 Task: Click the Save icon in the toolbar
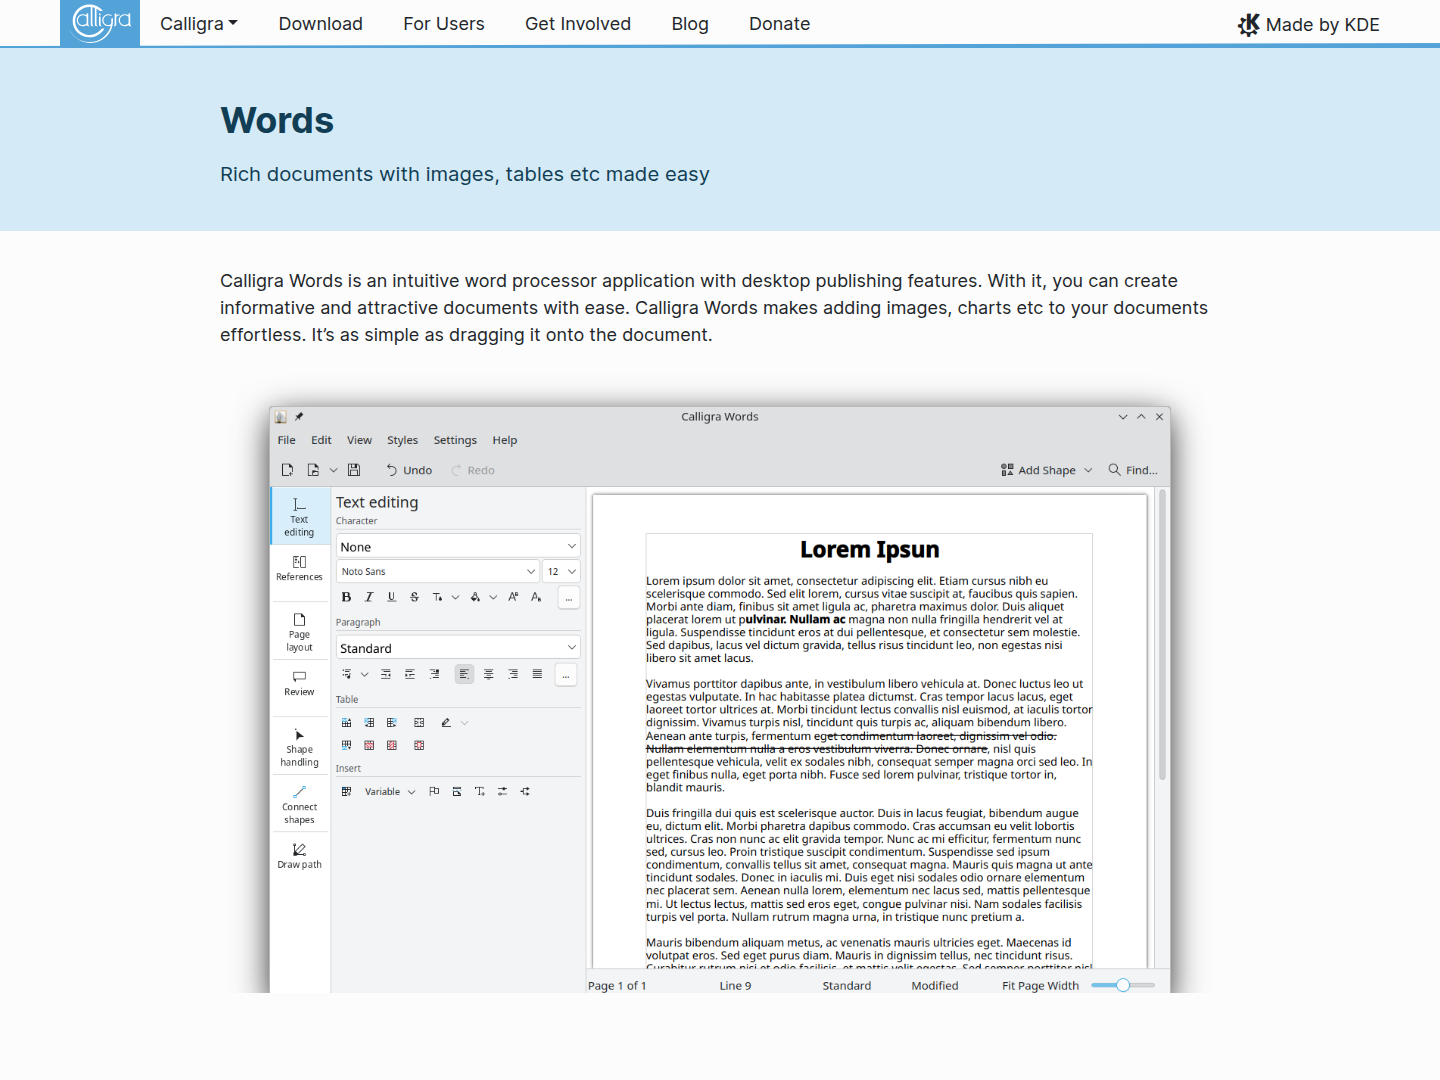(x=354, y=470)
